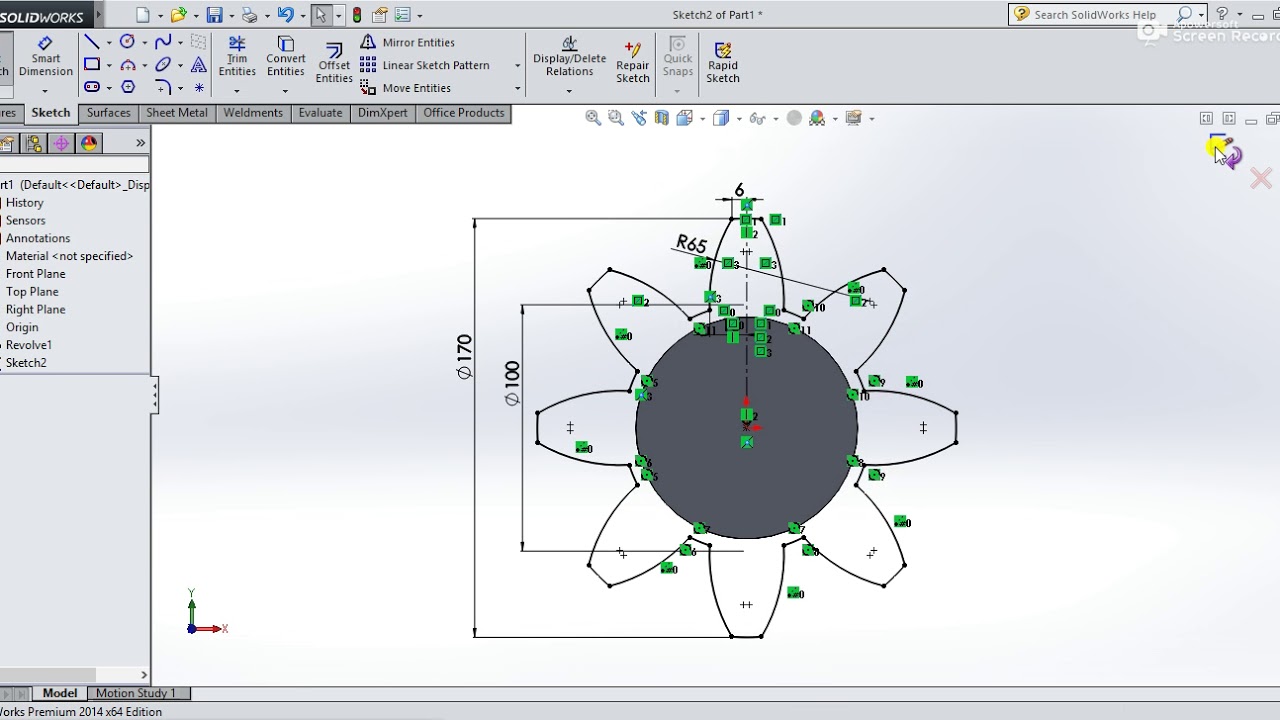Click the Search SolidWorks Help field
1280x720 pixels.
pos(1095,14)
